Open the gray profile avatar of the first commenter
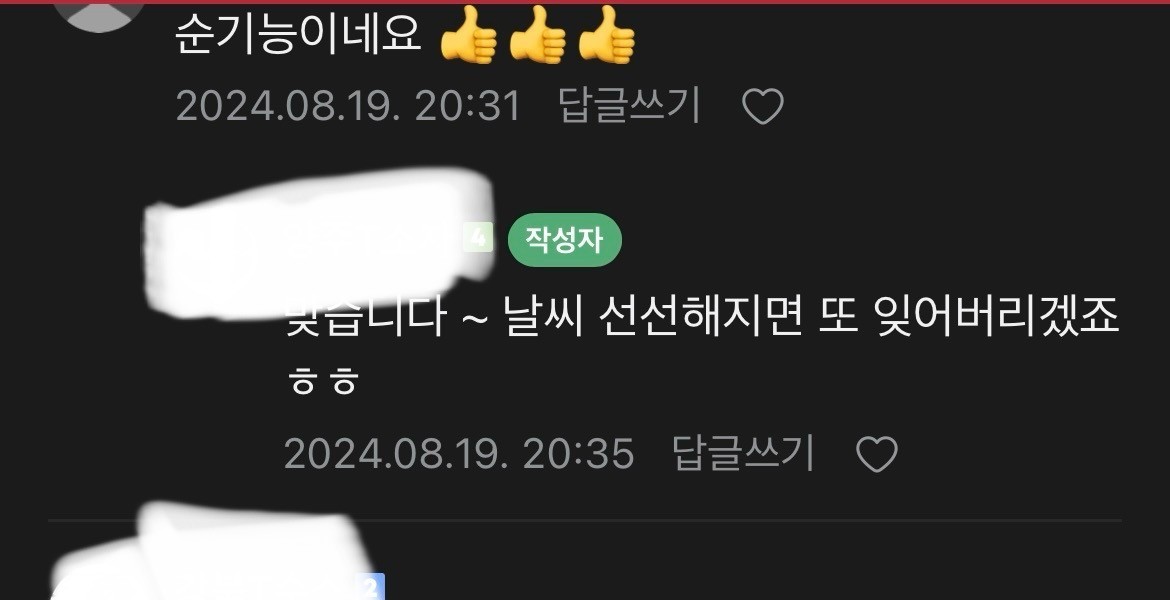The height and width of the screenshot is (600, 1170). [x=99, y=15]
